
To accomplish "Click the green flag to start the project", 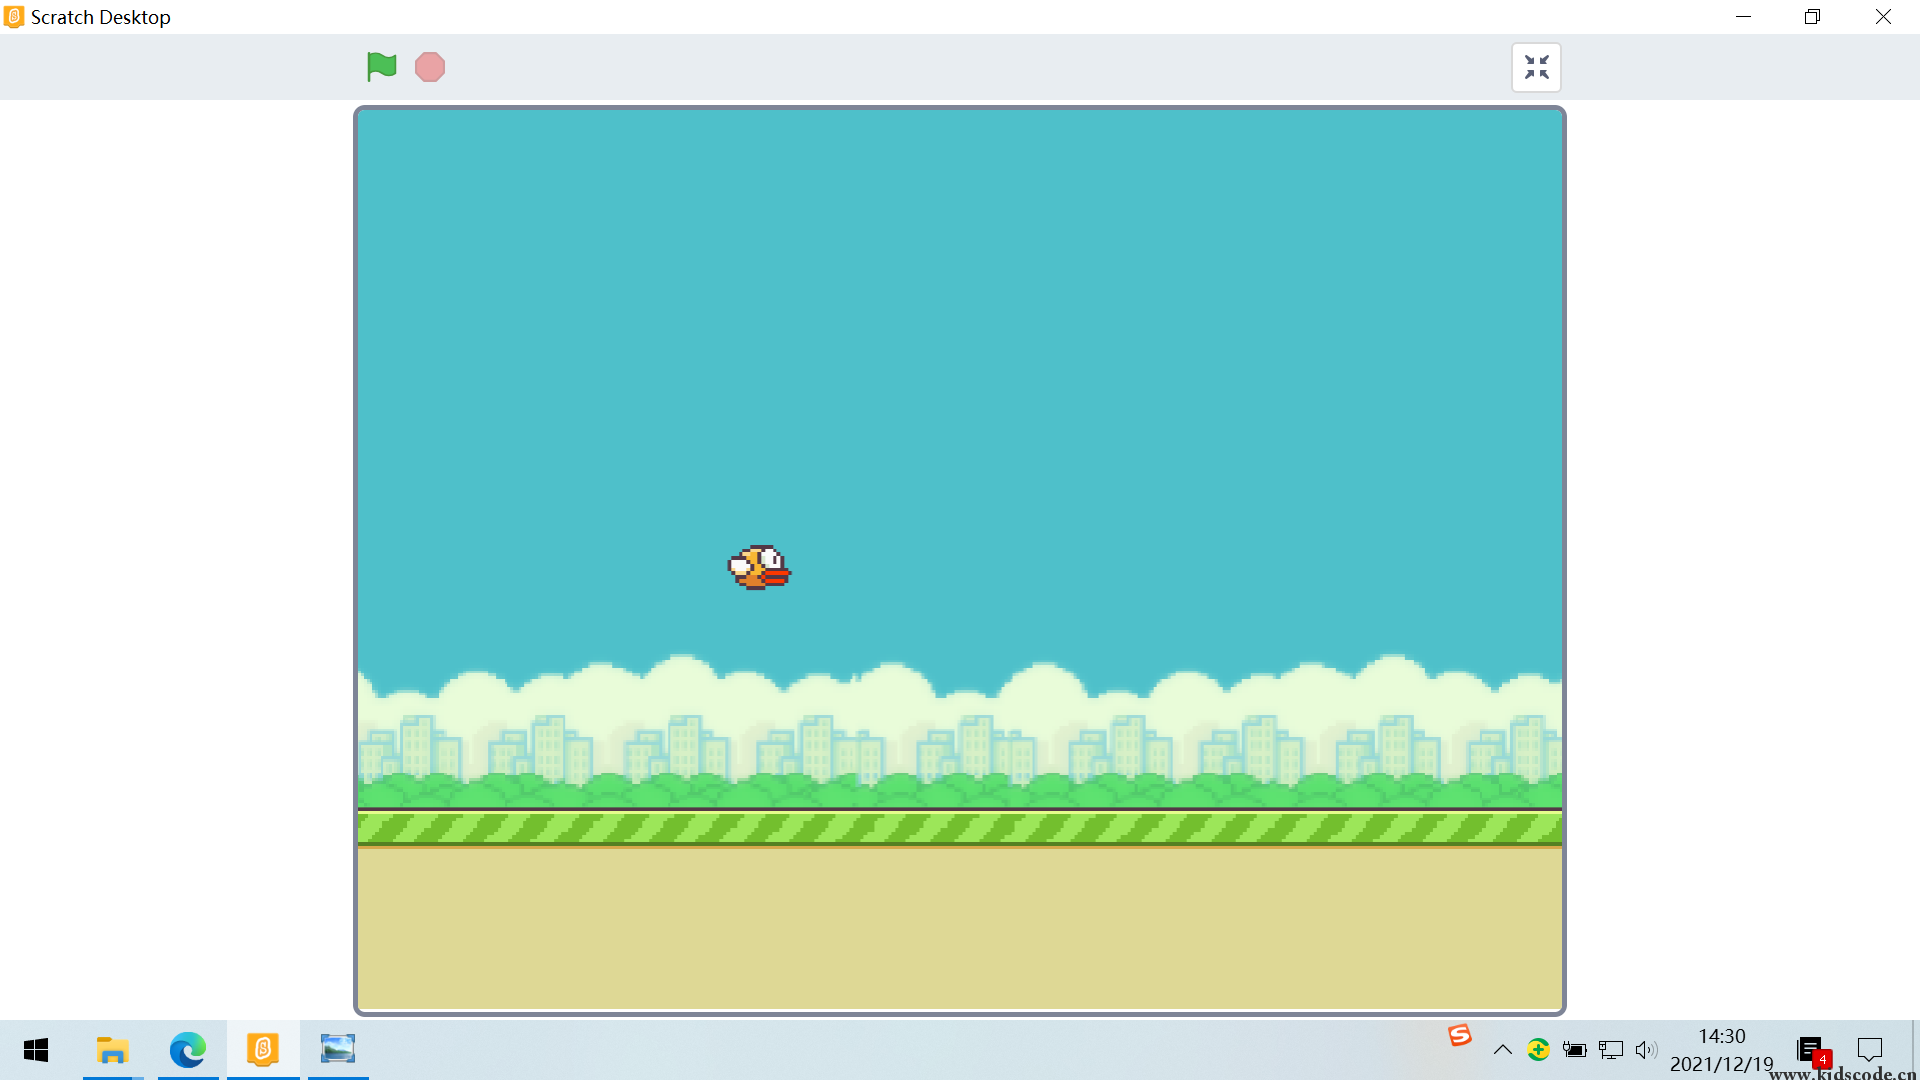I will coord(382,67).
